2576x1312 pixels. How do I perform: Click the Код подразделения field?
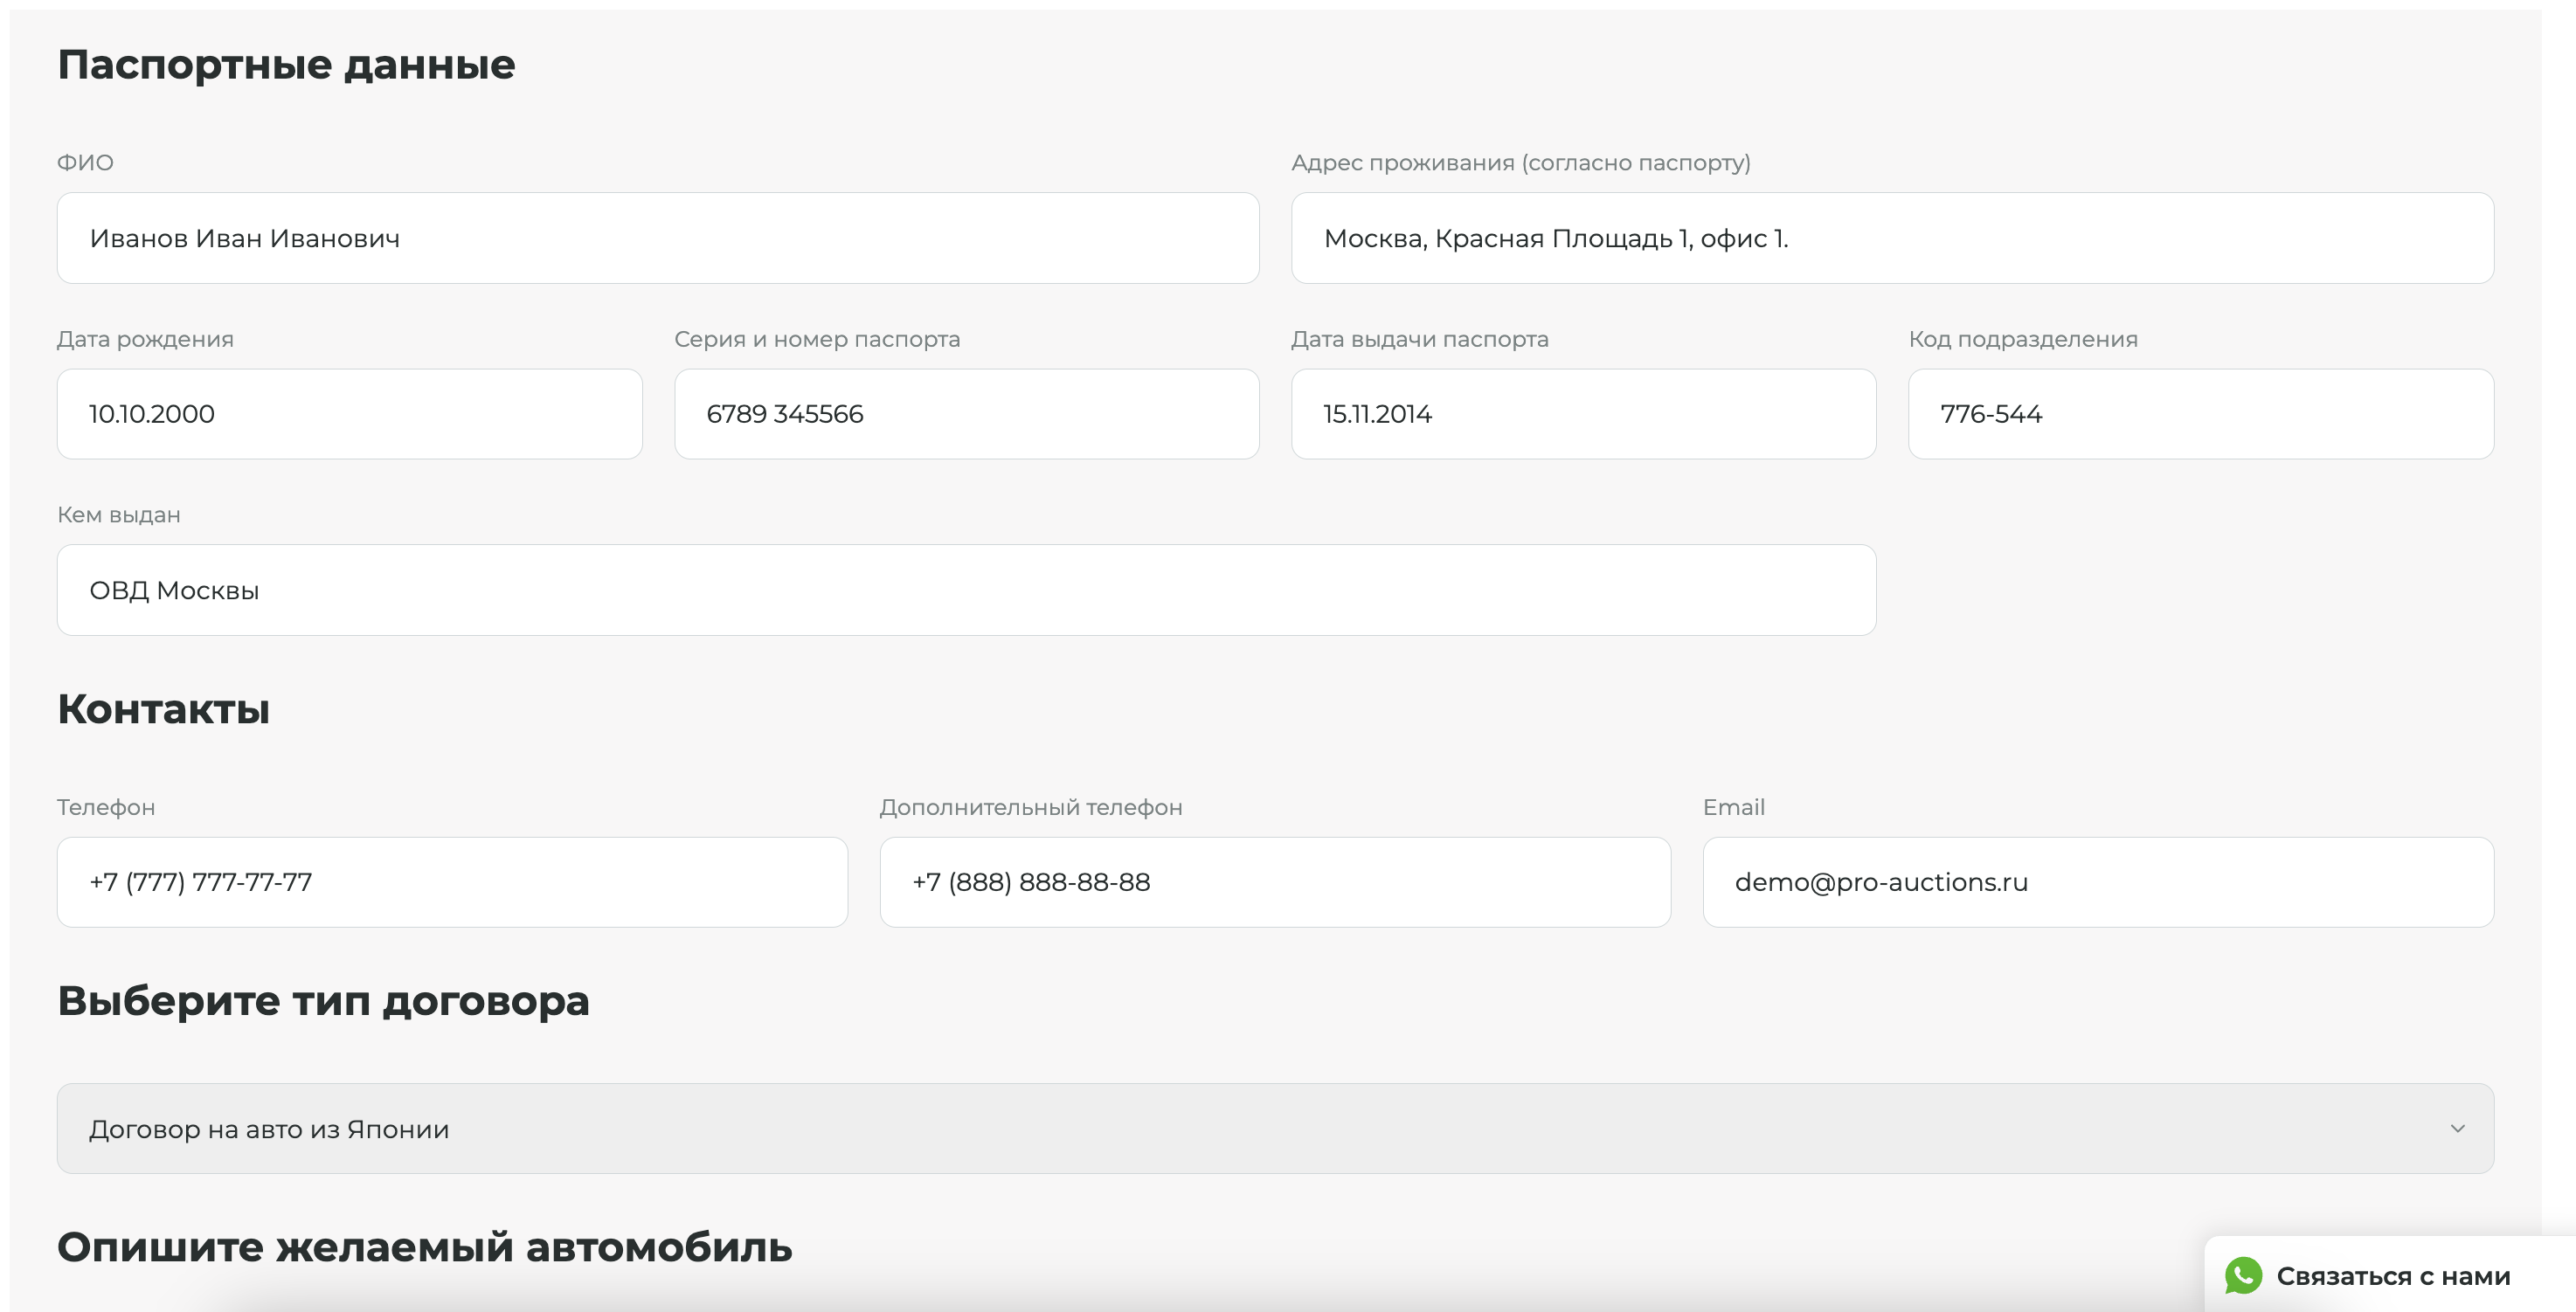(2201, 414)
